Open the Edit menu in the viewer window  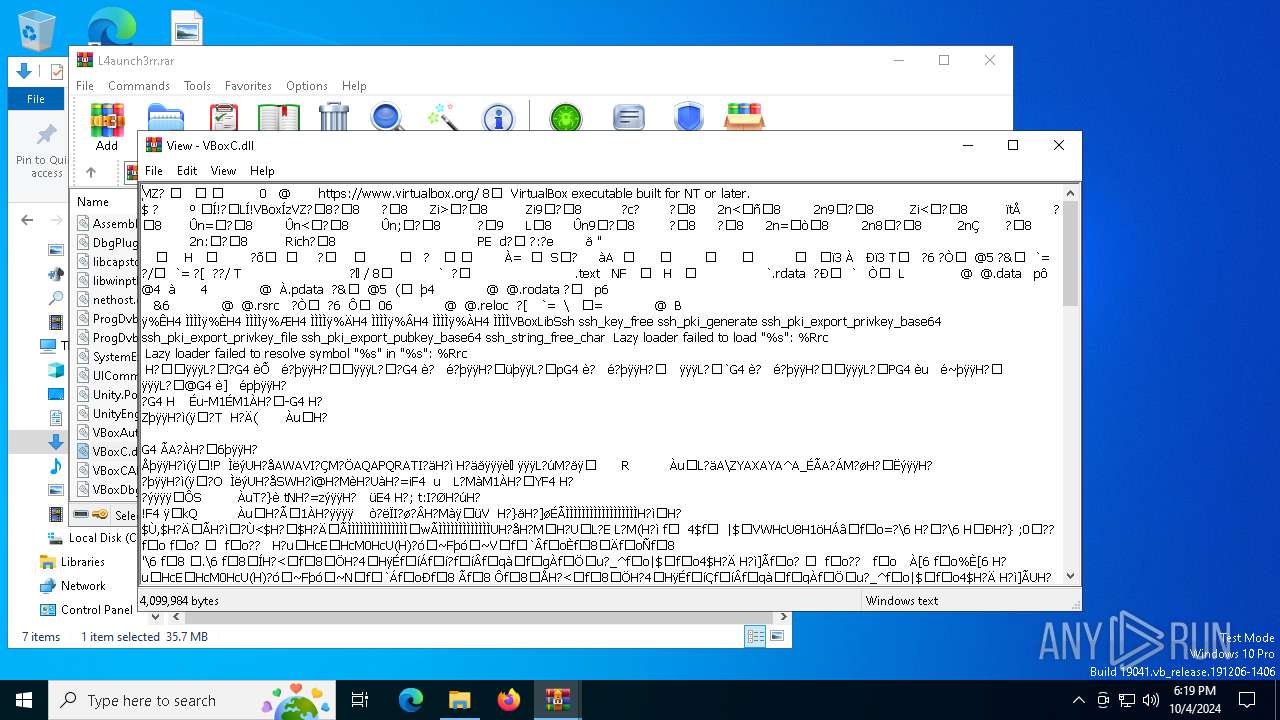tap(187, 171)
